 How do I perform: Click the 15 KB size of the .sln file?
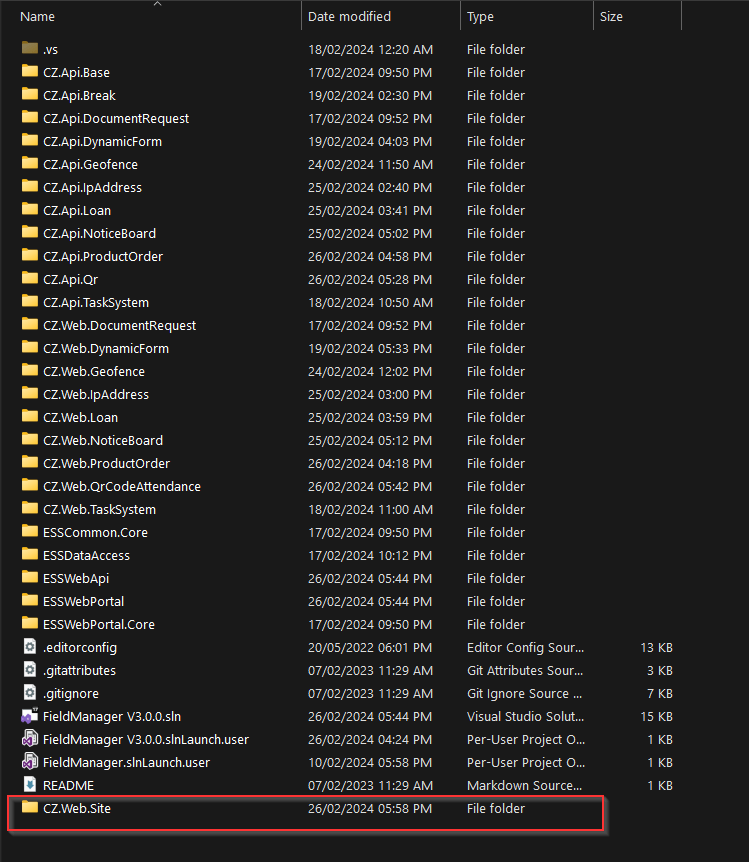pyautogui.click(x=657, y=716)
